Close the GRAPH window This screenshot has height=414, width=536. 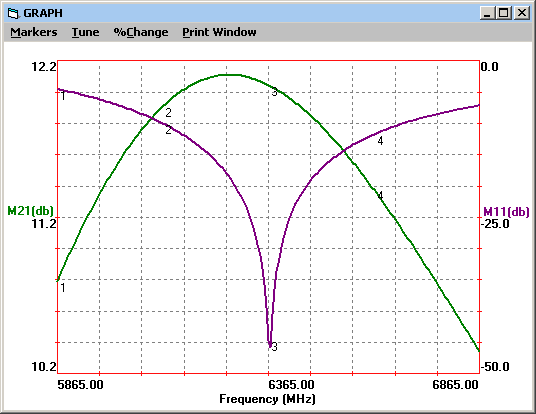click(x=522, y=13)
